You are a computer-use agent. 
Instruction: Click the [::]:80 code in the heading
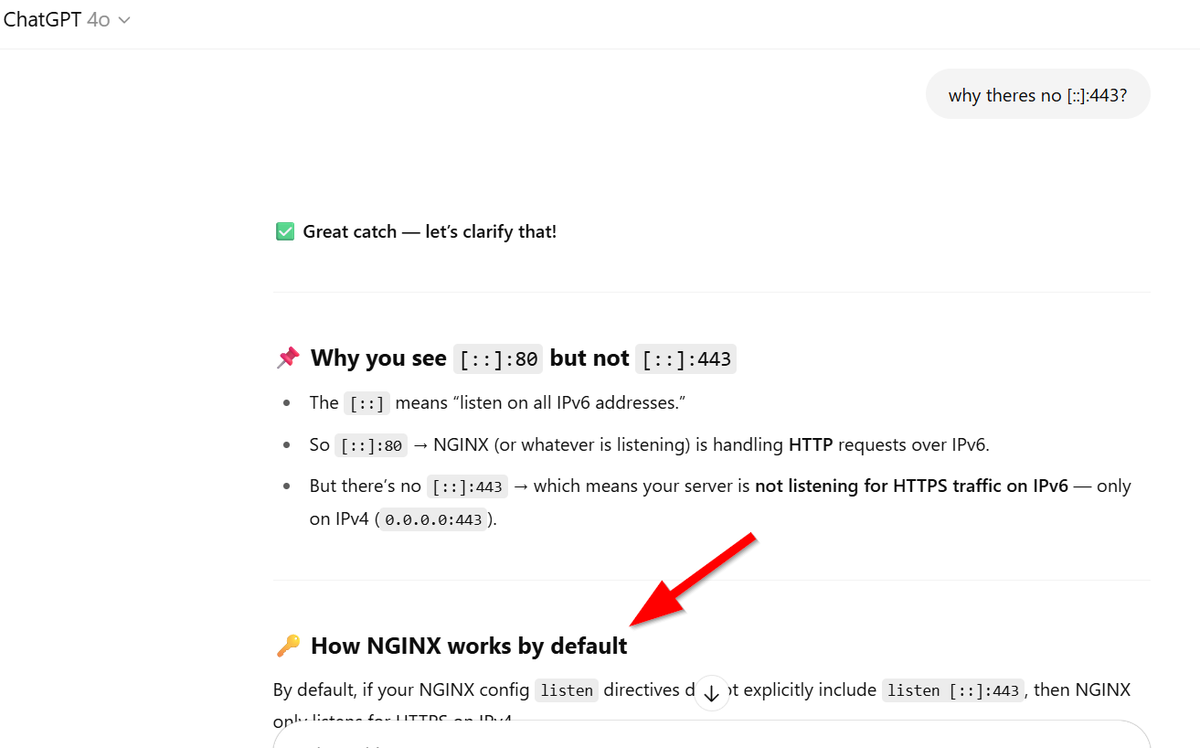(498, 359)
